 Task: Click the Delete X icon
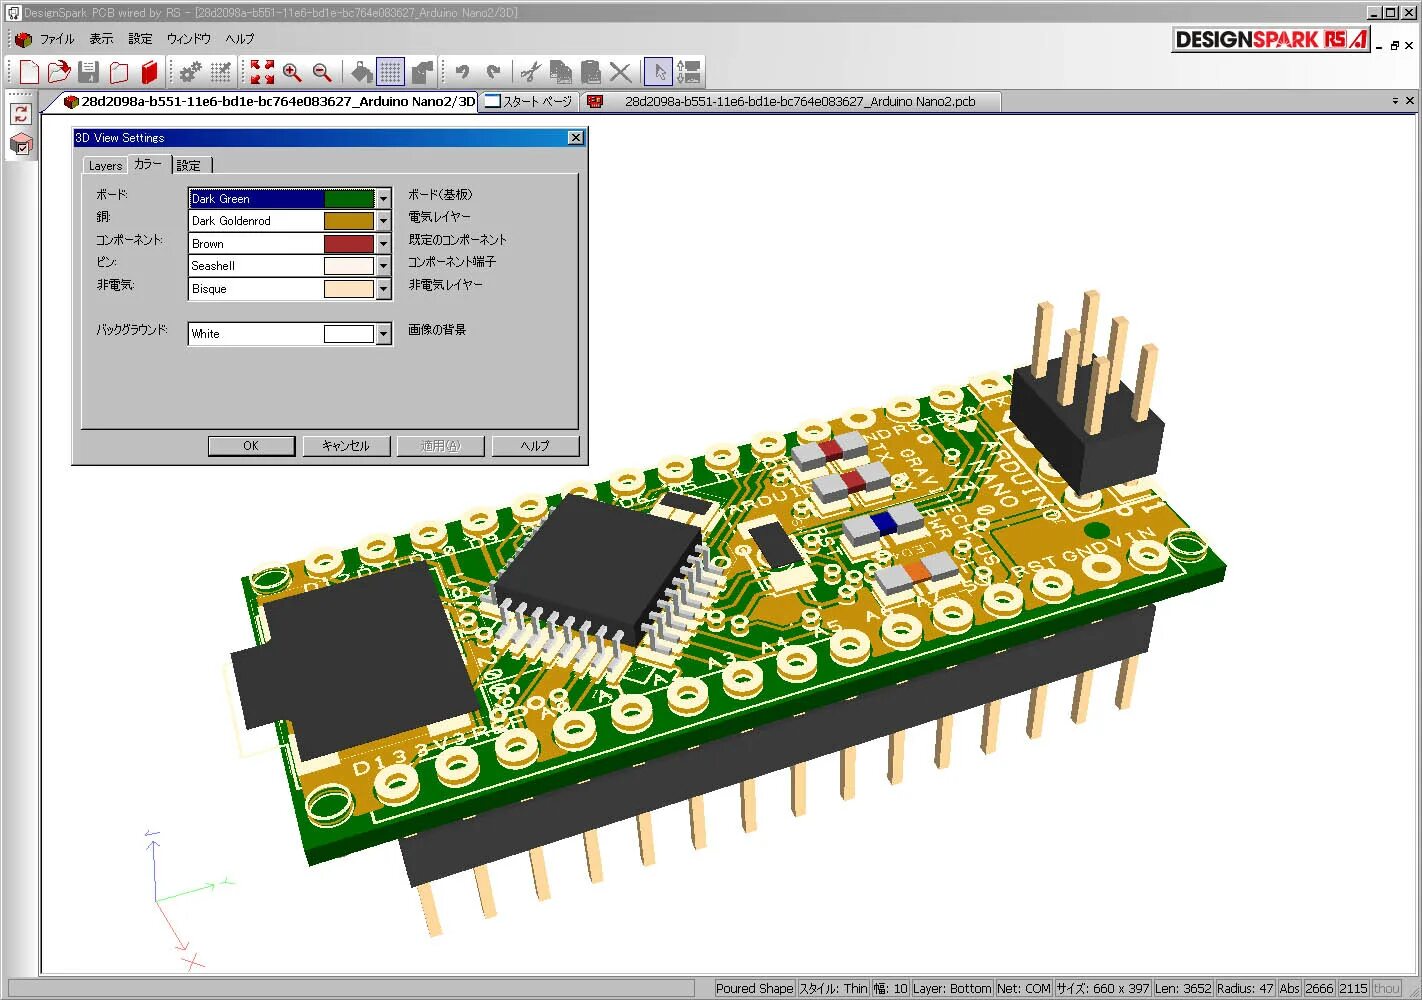point(621,72)
